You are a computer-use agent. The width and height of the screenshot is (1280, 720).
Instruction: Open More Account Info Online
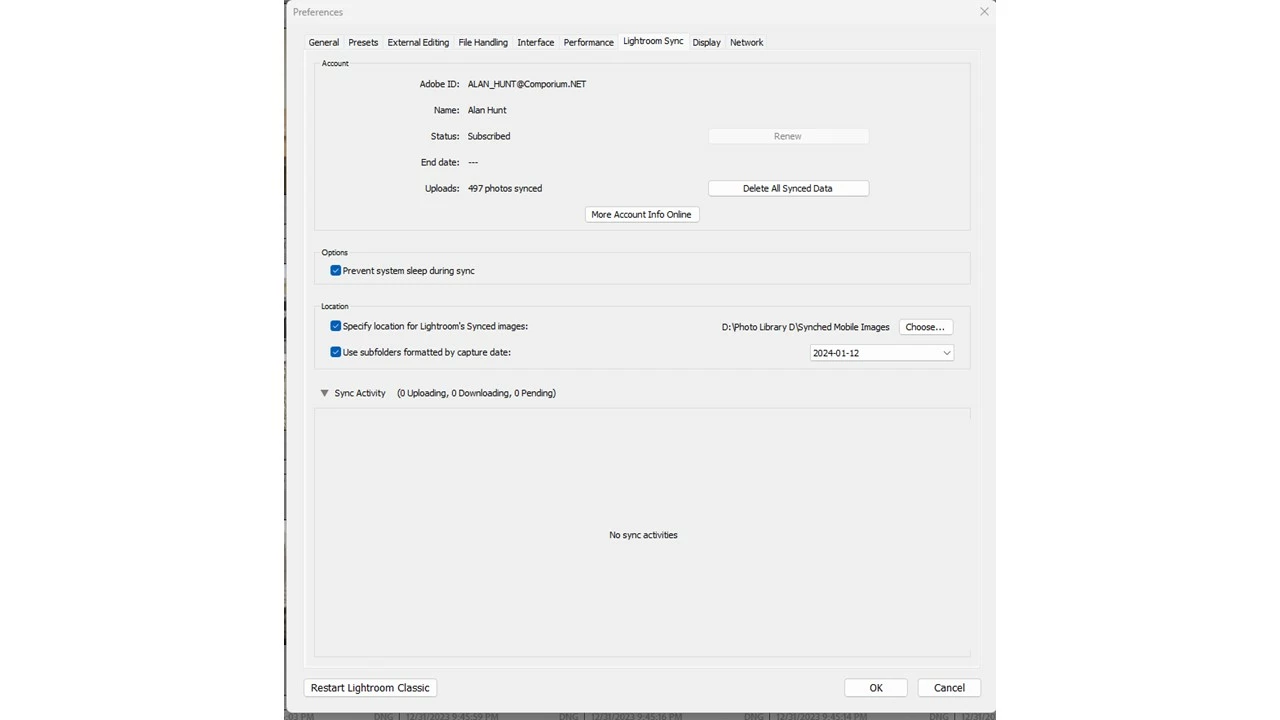tap(641, 214)
